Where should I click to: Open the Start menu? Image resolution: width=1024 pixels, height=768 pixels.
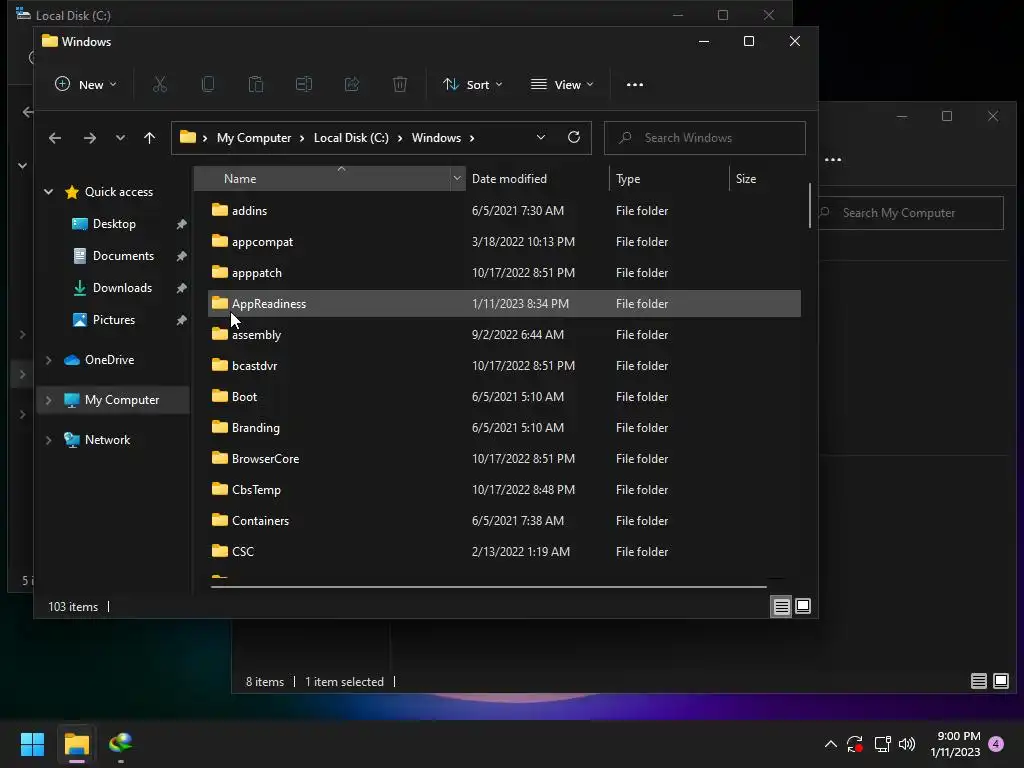[x=32, y=744]
